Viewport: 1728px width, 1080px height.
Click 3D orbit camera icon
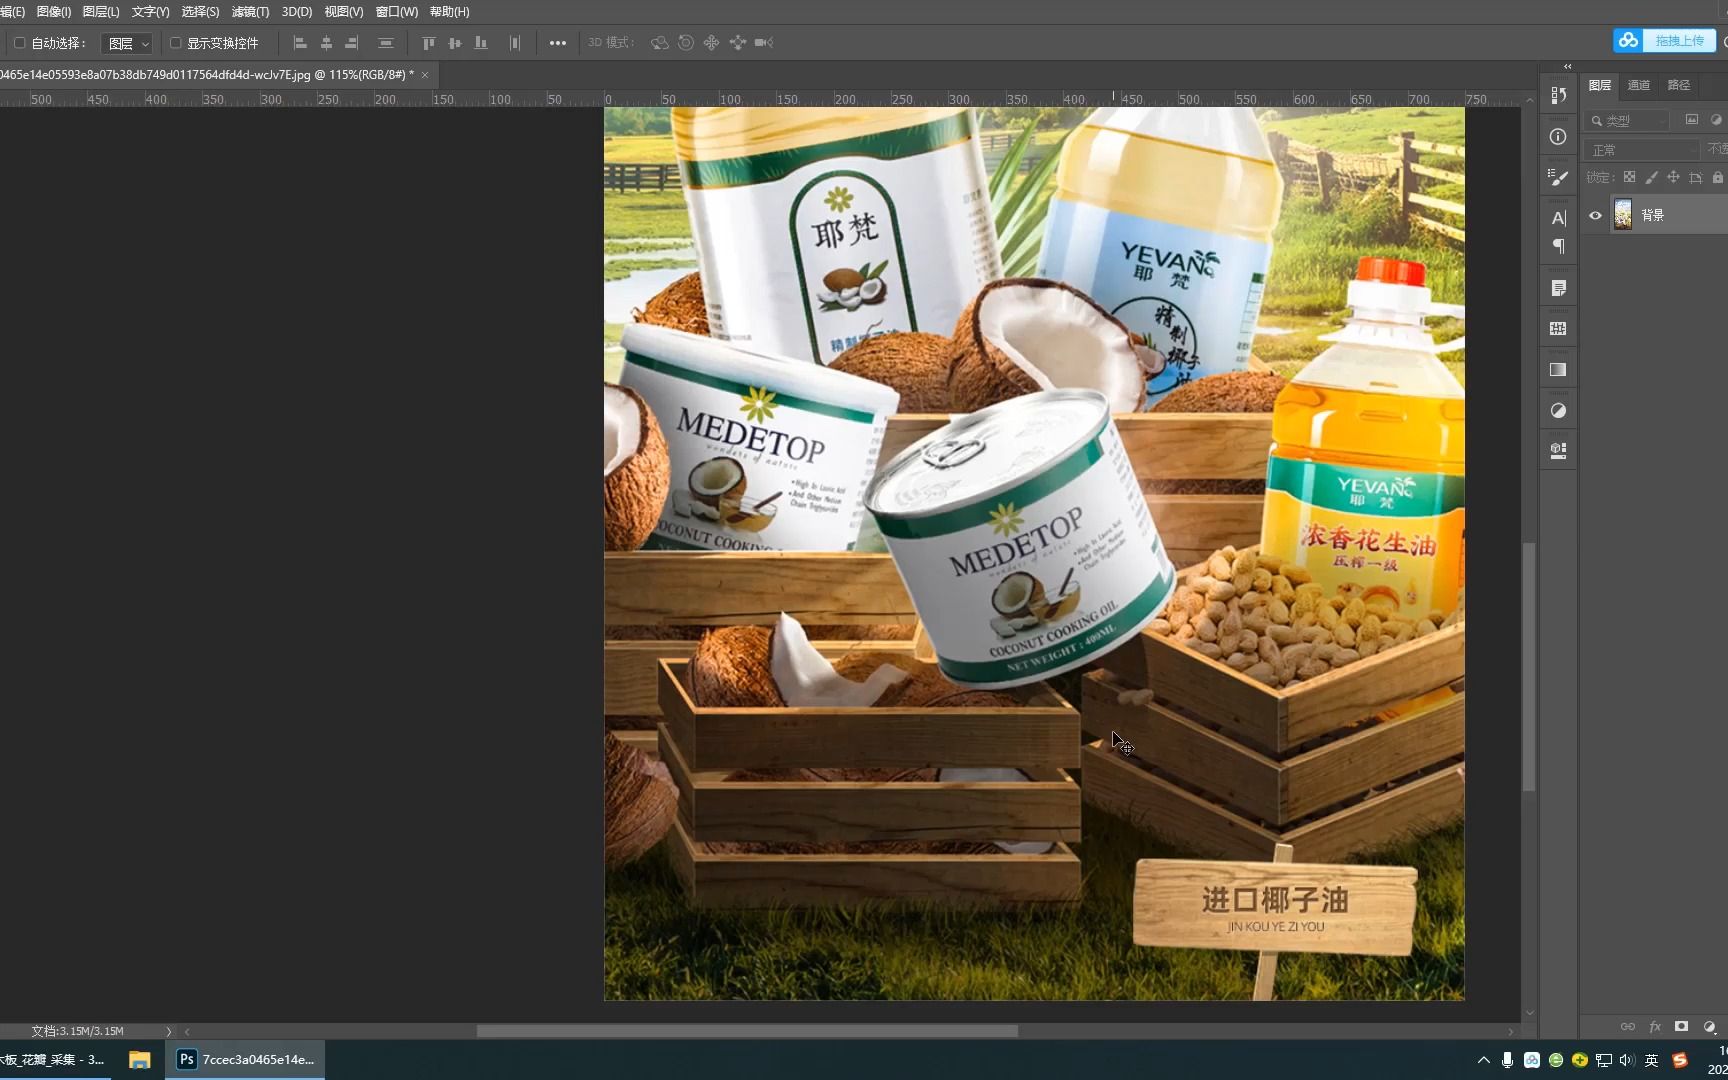(x=660, y=43)
